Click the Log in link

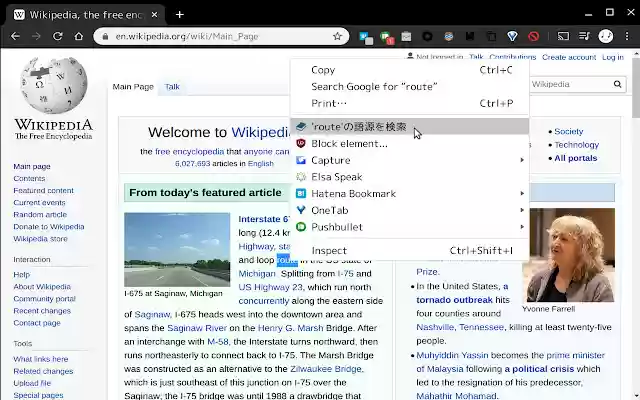tap(613, 57)
